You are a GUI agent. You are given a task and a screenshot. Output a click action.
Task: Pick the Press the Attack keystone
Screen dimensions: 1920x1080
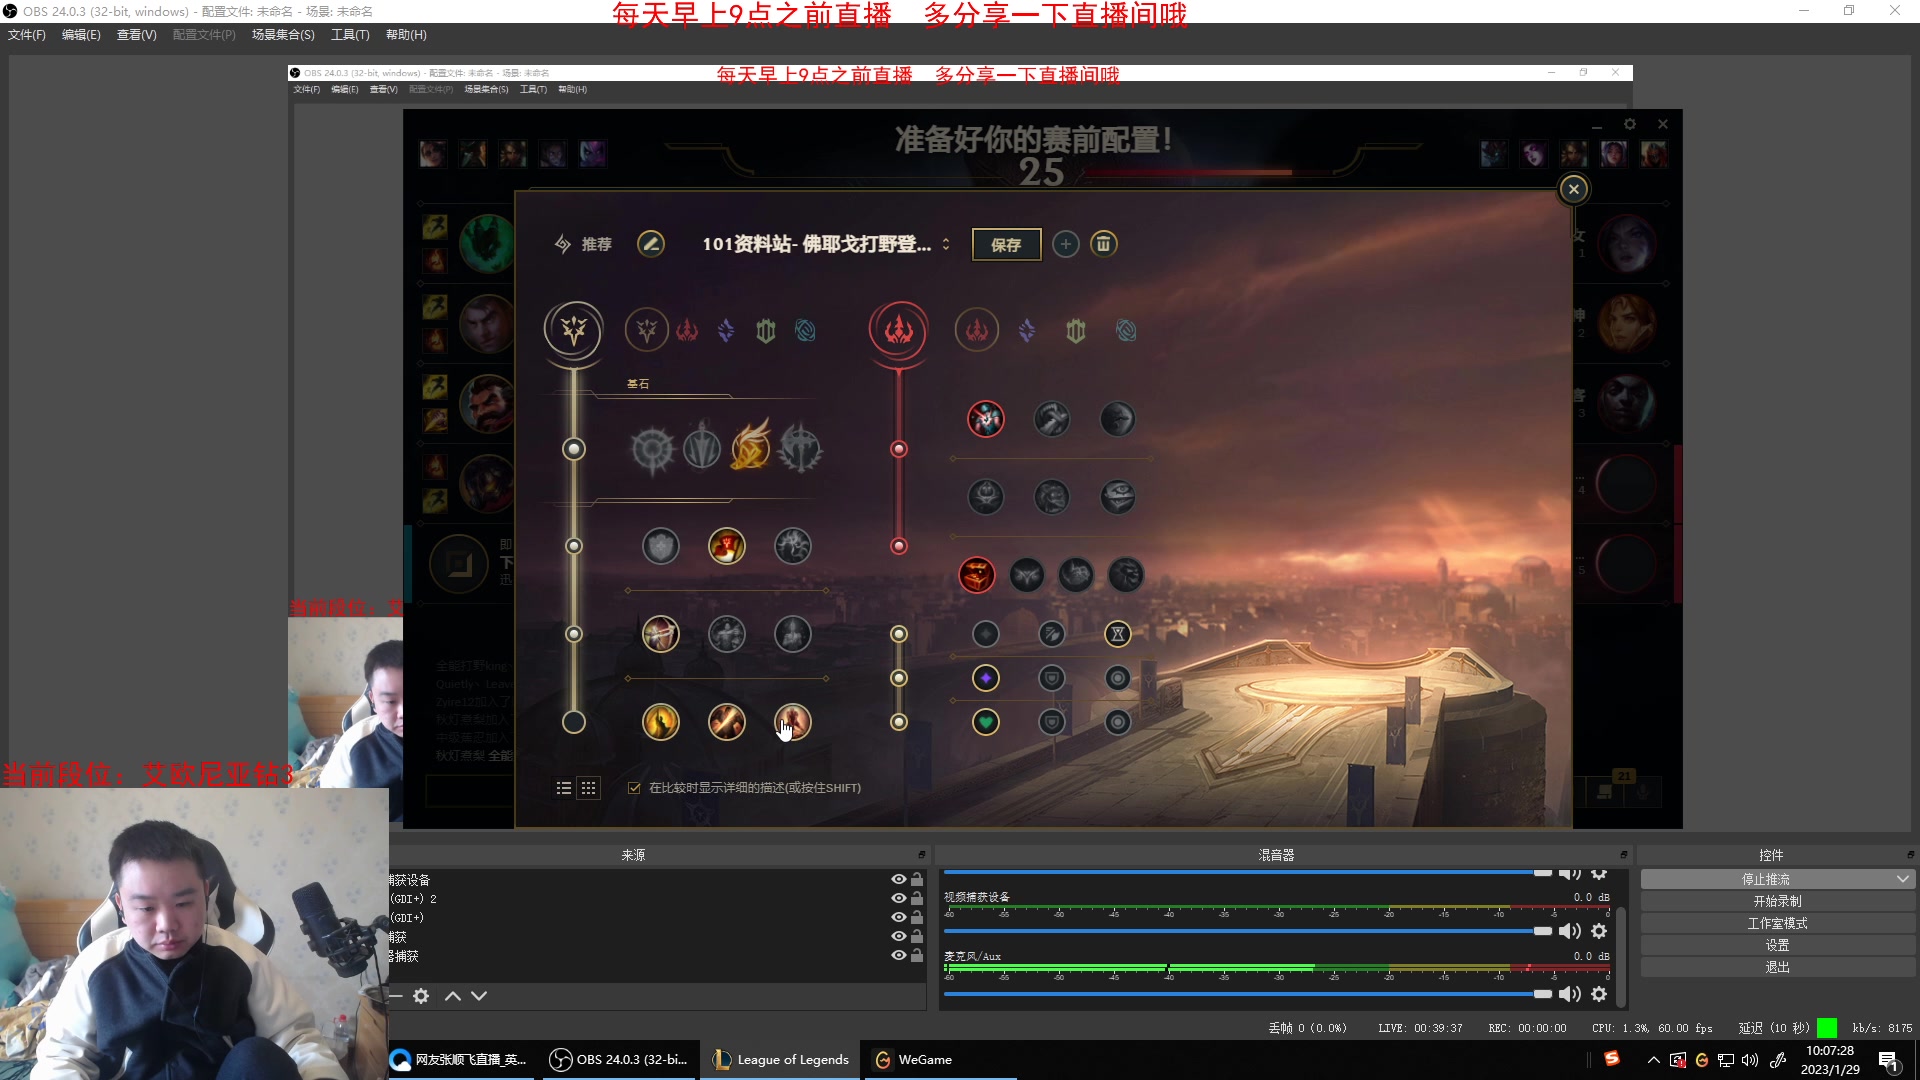(653, 449)
